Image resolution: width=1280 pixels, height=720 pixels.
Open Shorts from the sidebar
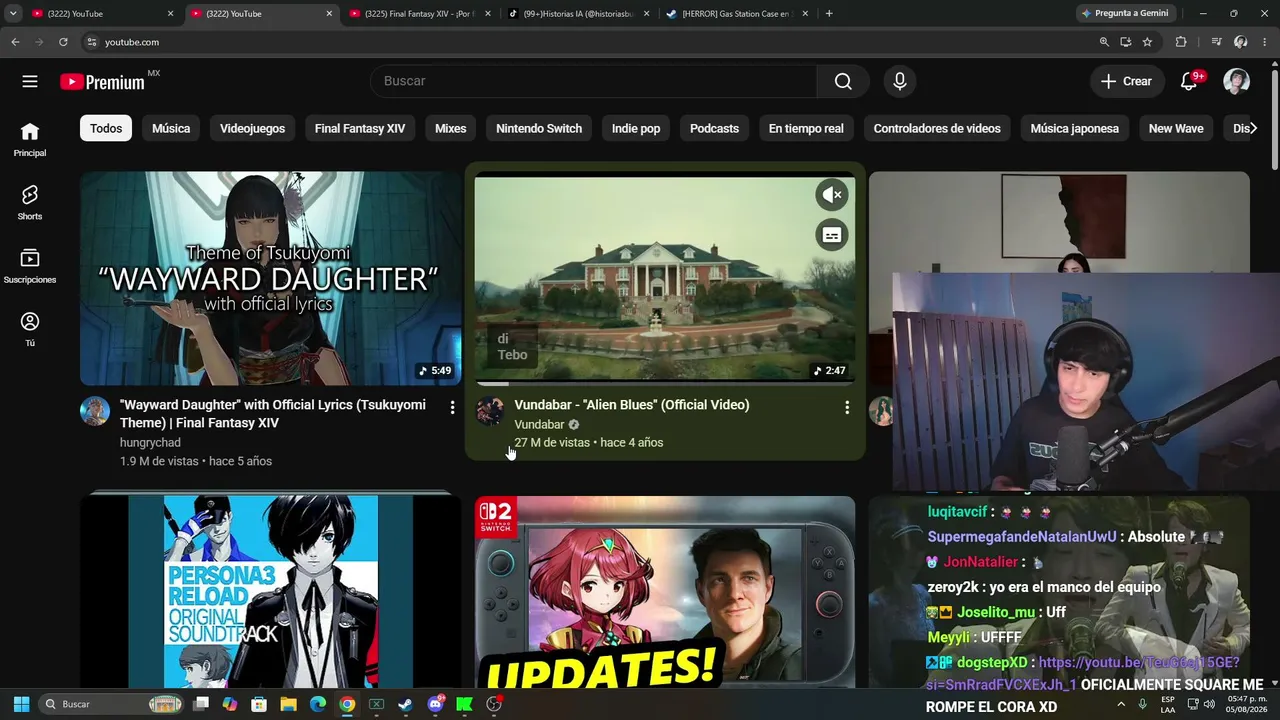tap(30, 203)
